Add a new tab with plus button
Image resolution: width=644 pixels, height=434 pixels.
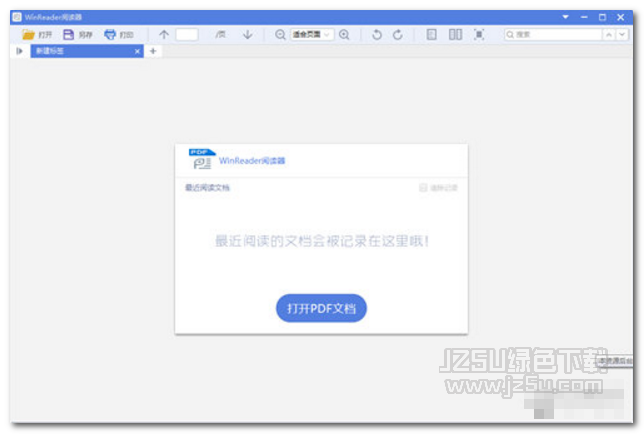[x=153, y=51]
